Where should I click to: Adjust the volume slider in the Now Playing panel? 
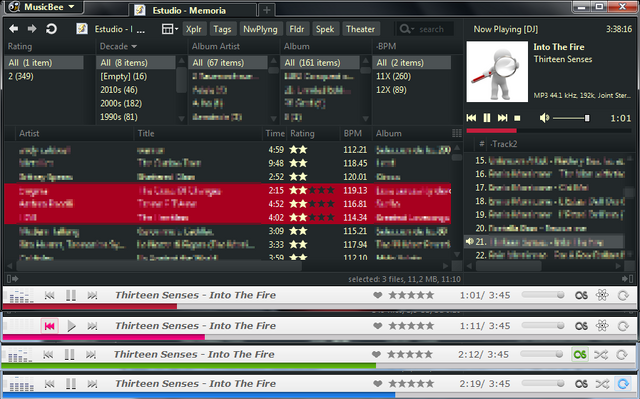tap(571, 118)
